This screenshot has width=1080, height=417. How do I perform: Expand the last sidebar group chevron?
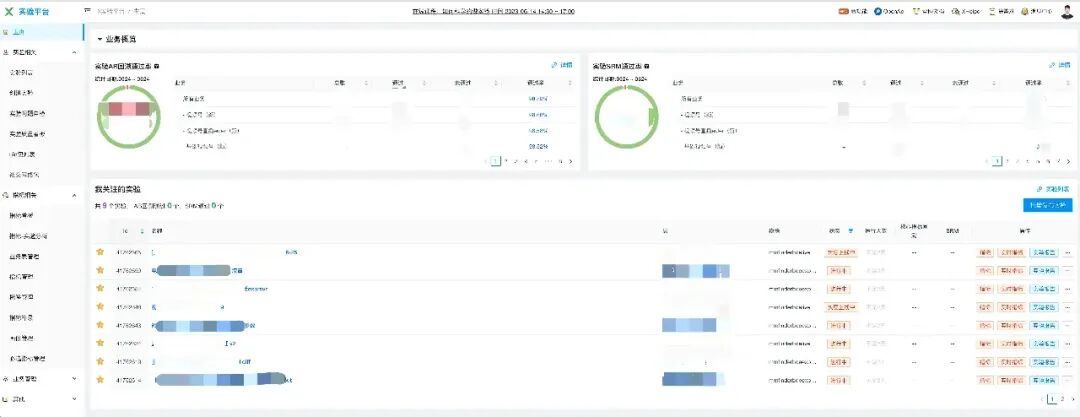pyautogui.click(x=74, y=399)
